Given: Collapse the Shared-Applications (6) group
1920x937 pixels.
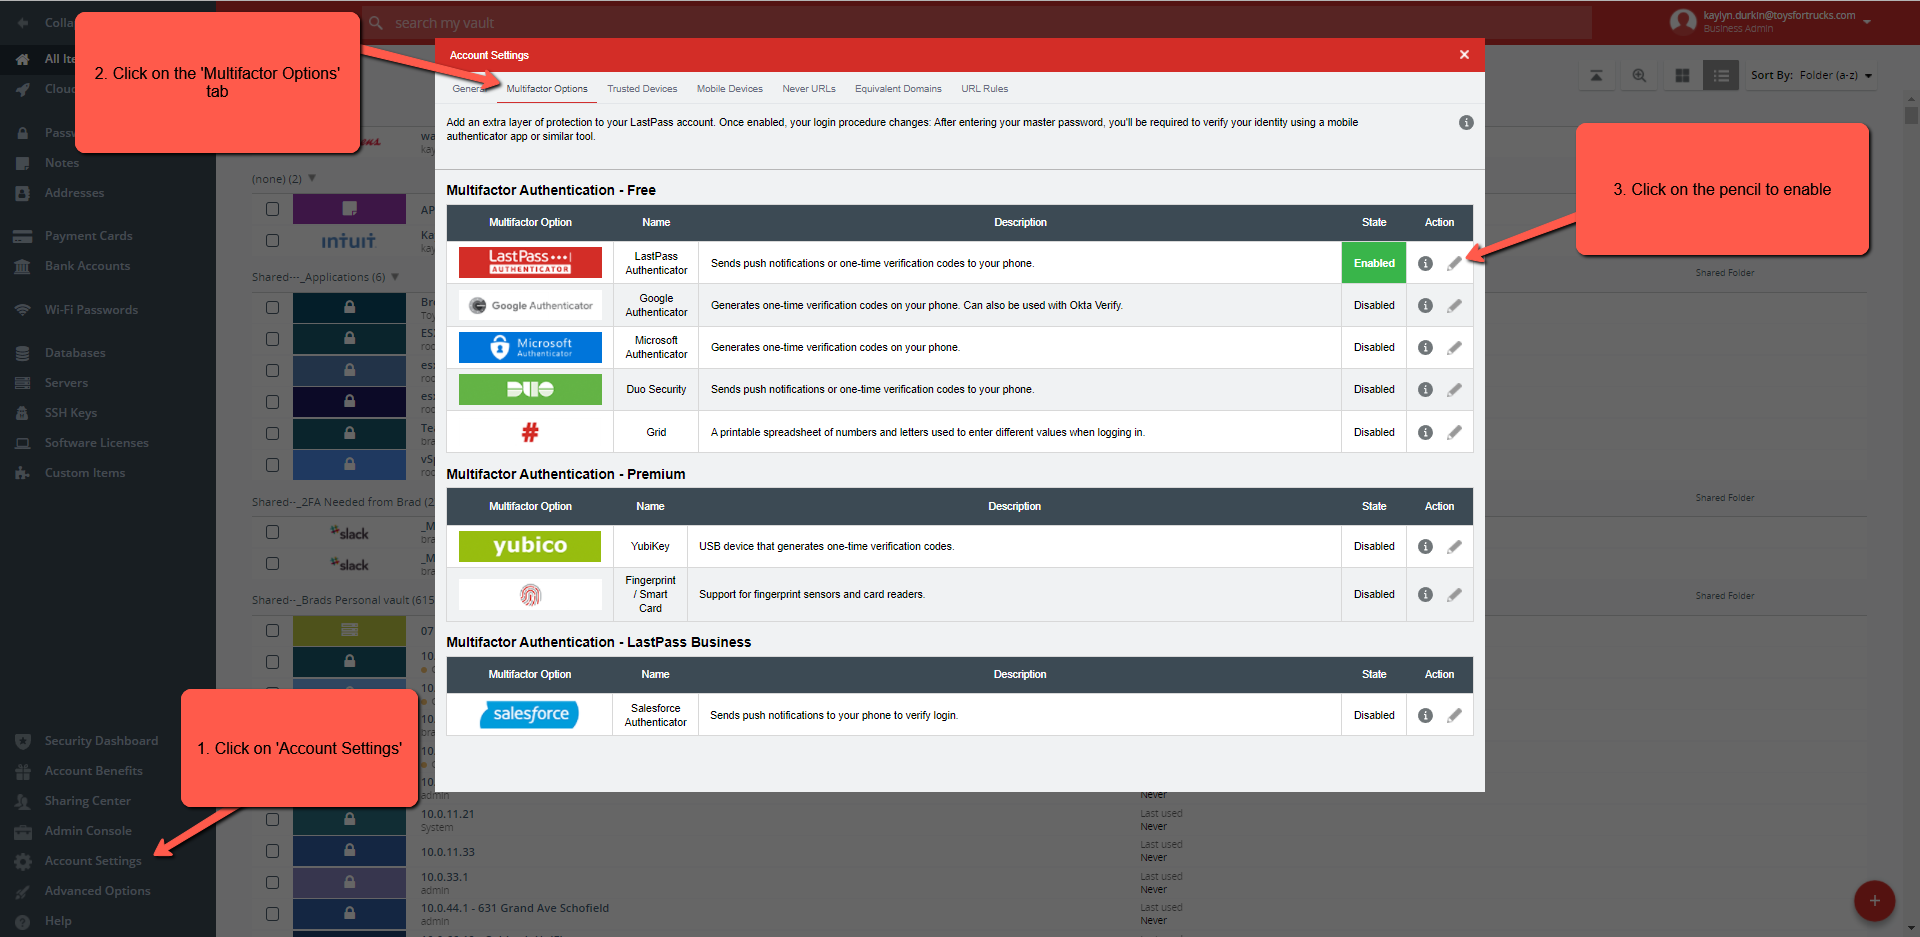Looking at the screenshot, I should tap(395, 276).
